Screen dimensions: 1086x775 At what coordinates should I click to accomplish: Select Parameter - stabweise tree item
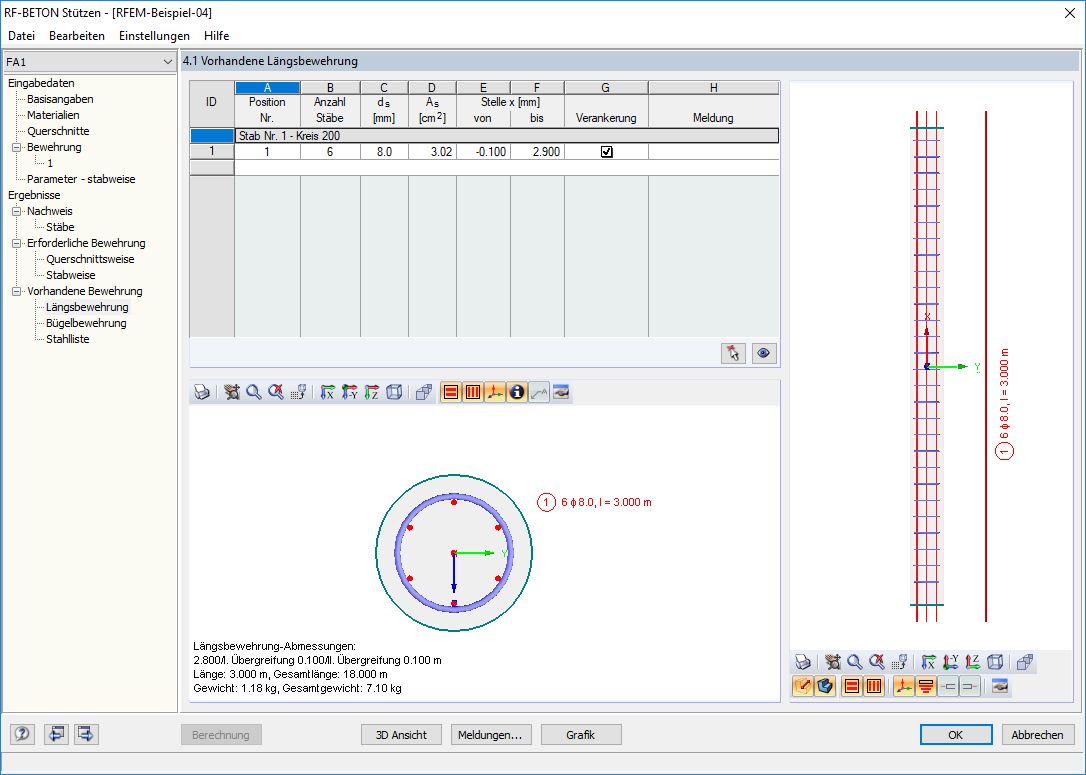(x=81, y=179)
